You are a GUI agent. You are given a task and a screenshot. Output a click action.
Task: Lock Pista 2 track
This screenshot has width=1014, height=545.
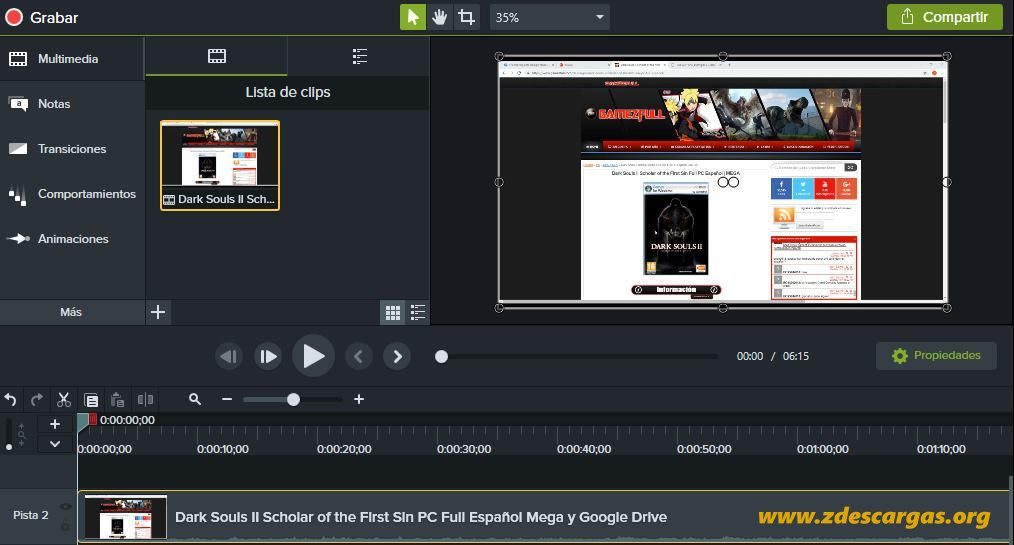tap(65, 526)
